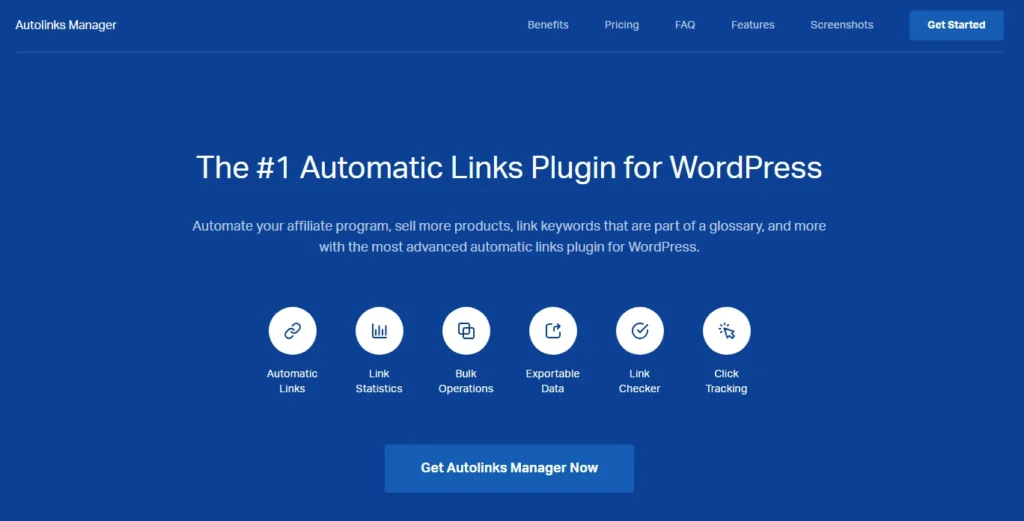Image resolution: width=1024 pixels, height=521 pixels.
Task: Click the 'Click Tracking' label text
Action: (x=726, y=381)
